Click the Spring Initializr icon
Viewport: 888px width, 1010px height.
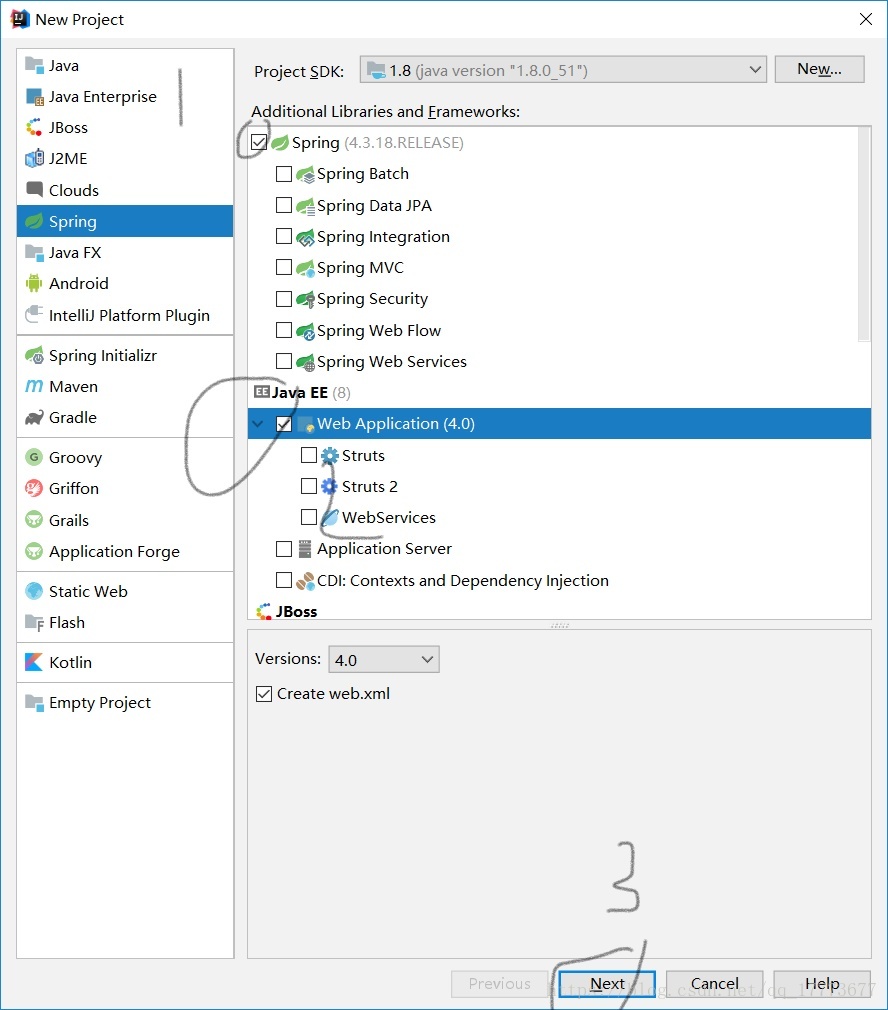click(33, 355)
